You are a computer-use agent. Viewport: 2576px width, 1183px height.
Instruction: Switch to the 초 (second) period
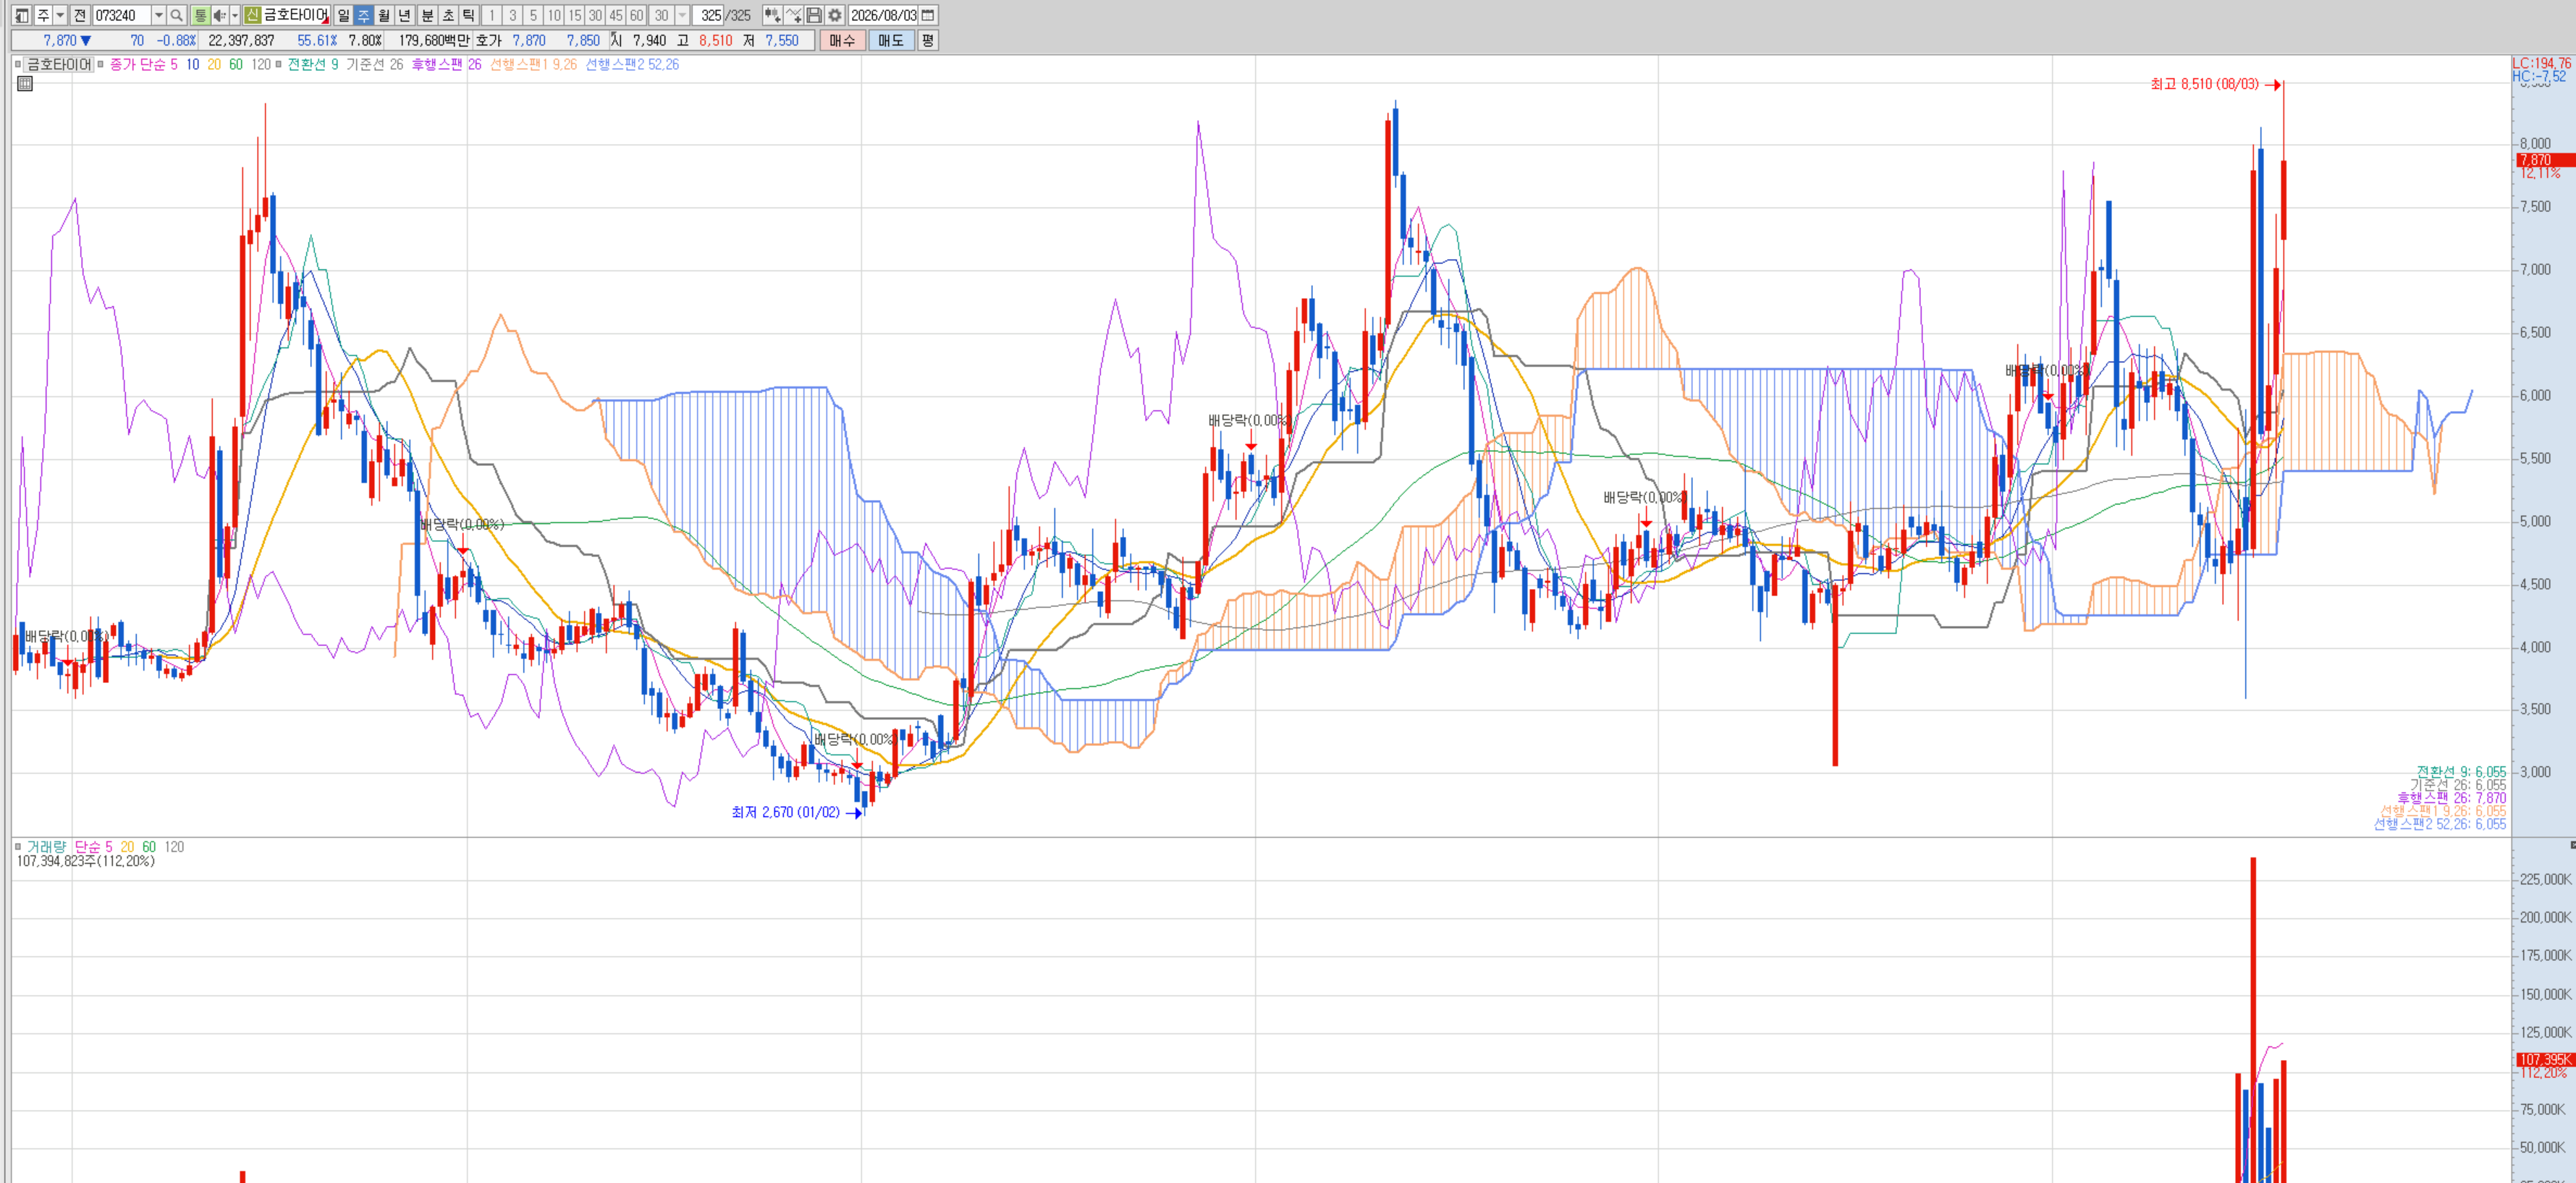click(x=448, y=15)
